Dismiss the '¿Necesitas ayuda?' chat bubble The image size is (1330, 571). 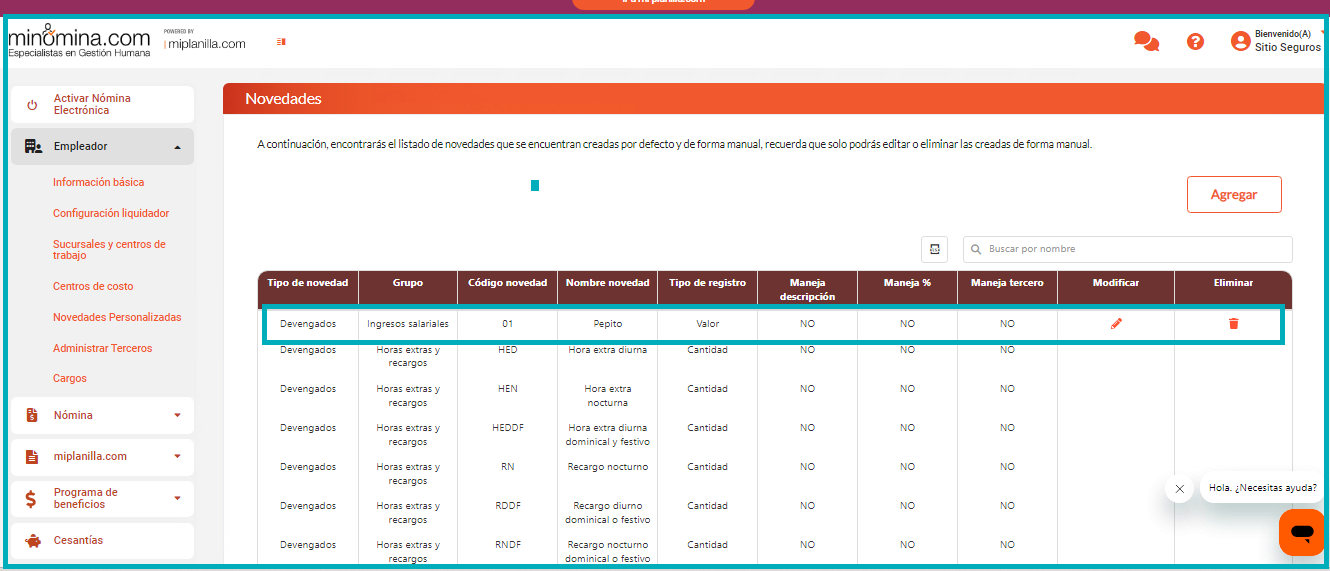pos(1180,489)
